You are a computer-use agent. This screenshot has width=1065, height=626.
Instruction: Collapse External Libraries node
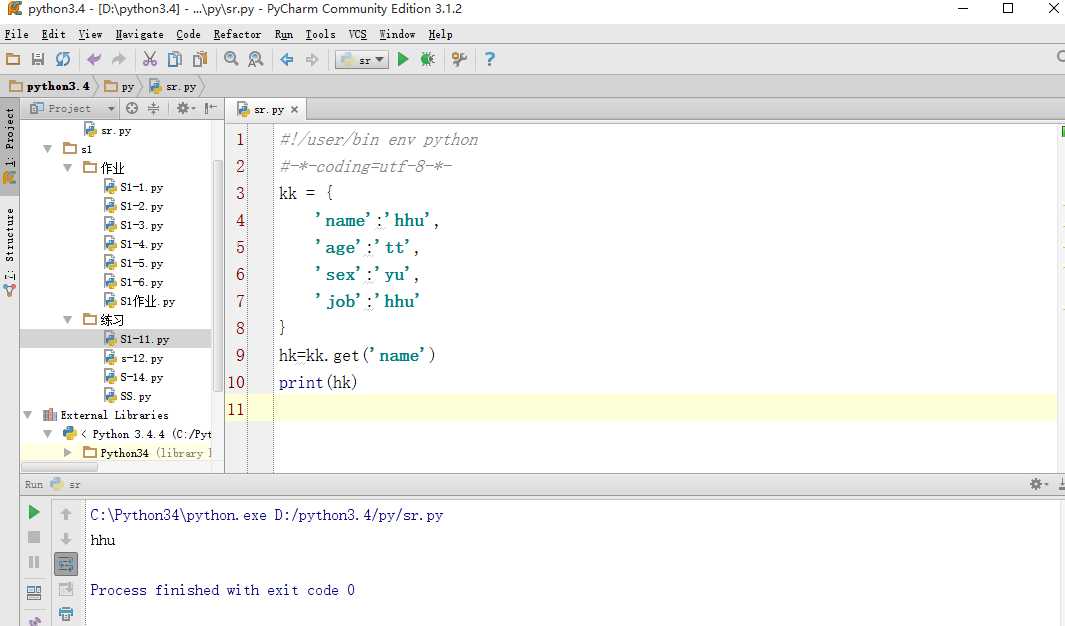pyautogui.click(x=28, y=415)
